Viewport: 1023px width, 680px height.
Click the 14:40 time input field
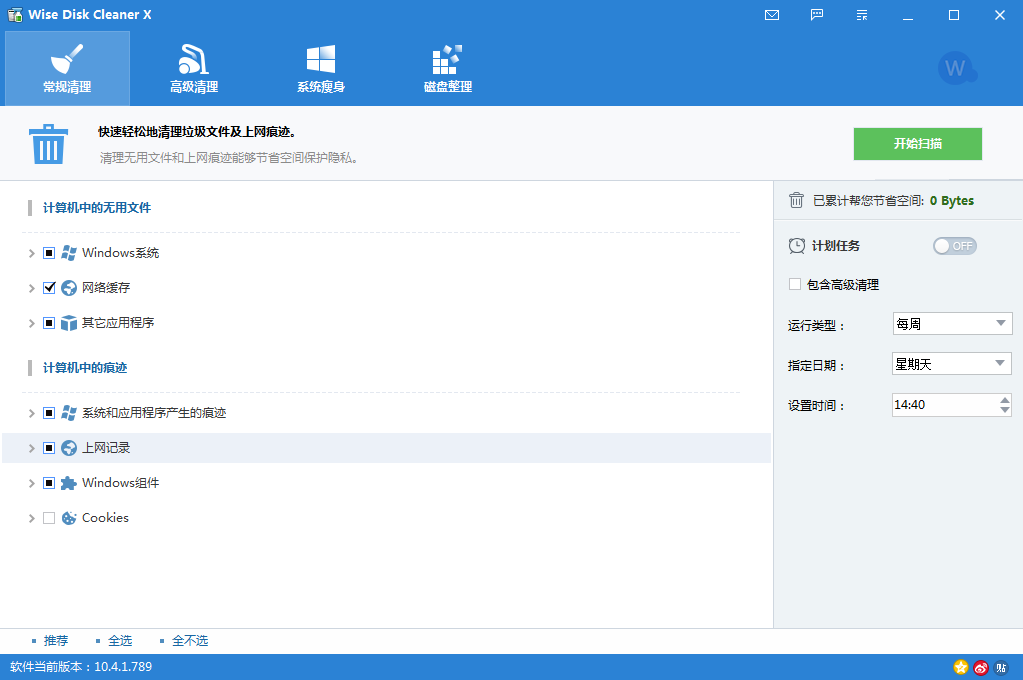pos(945,405)
